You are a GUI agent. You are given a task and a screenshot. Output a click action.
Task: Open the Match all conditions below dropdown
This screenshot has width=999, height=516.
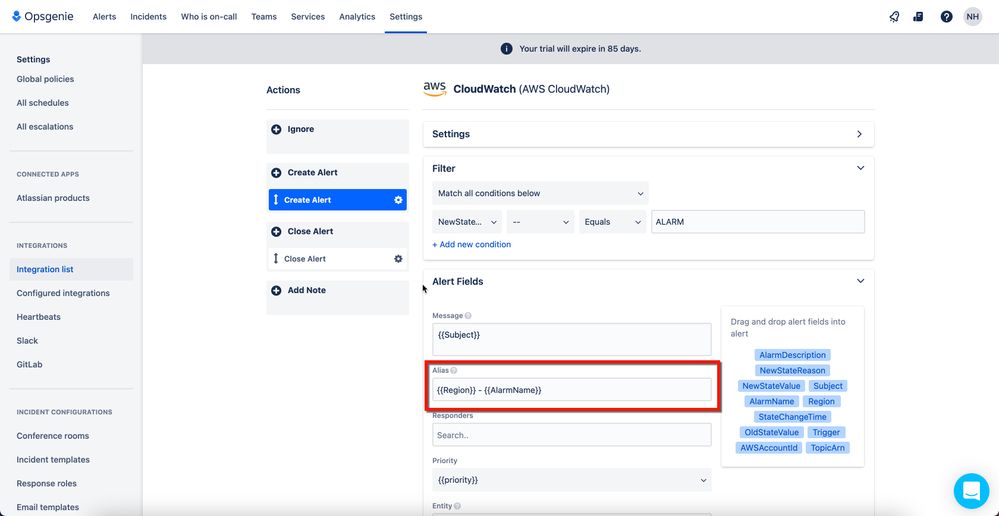540,193
